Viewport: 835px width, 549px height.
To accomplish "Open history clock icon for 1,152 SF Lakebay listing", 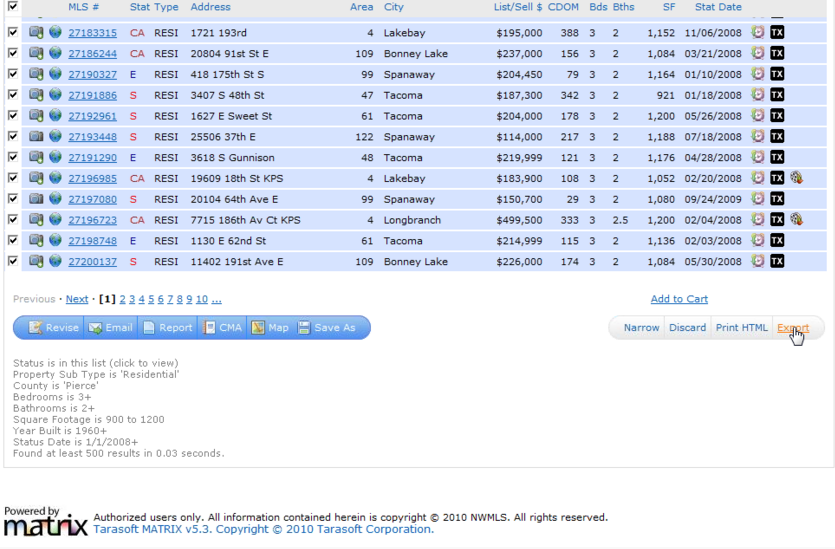I will (758, 32).
